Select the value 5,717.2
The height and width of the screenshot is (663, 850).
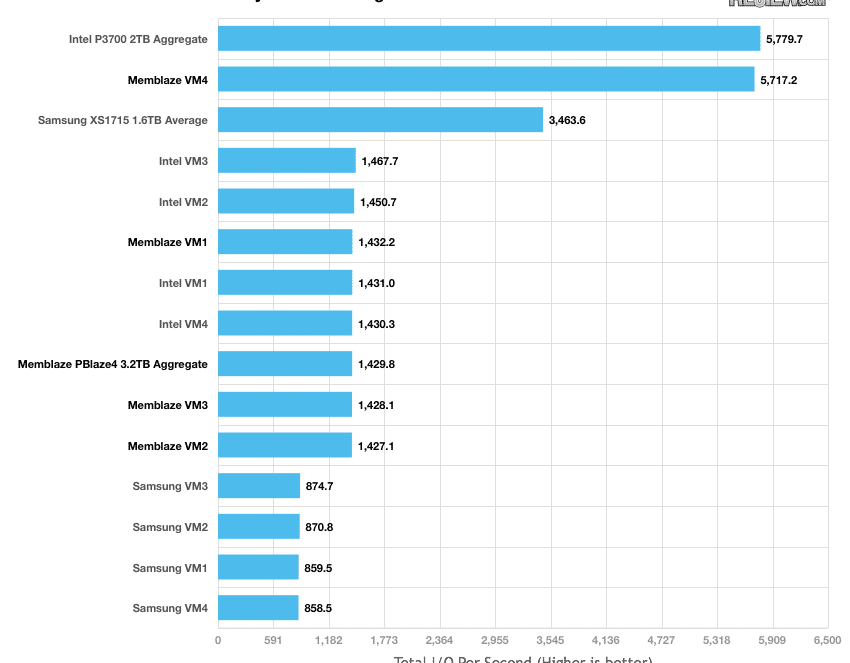tap(778, 80)
